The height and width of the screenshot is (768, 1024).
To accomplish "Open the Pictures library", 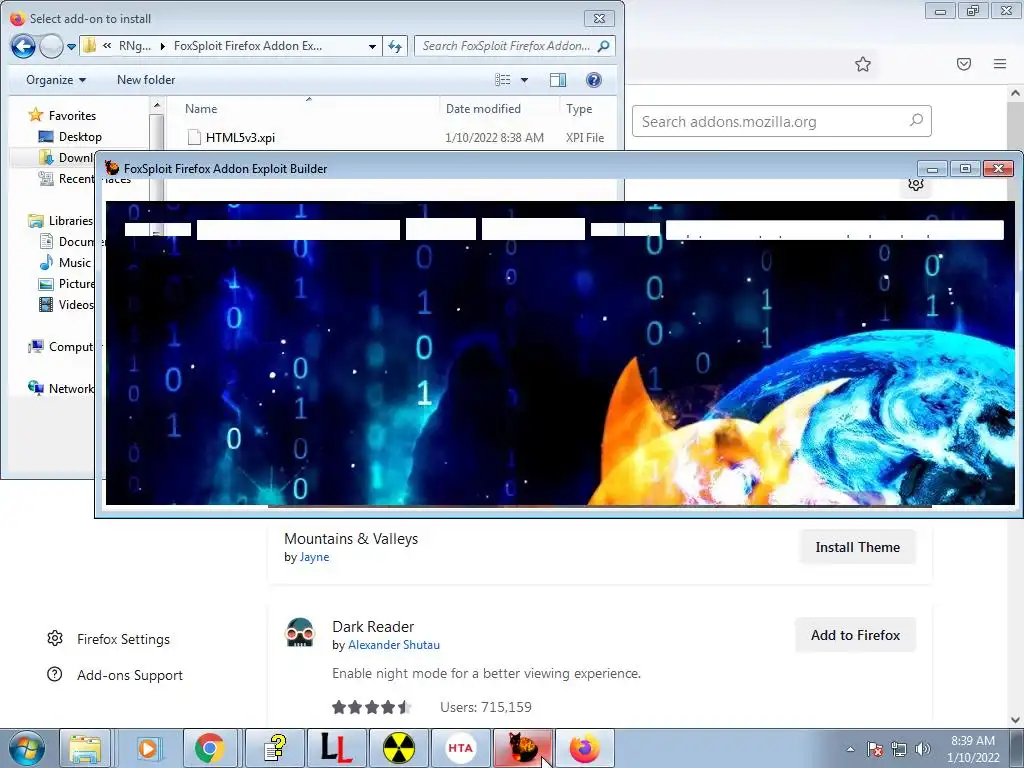I will [67, 283].
